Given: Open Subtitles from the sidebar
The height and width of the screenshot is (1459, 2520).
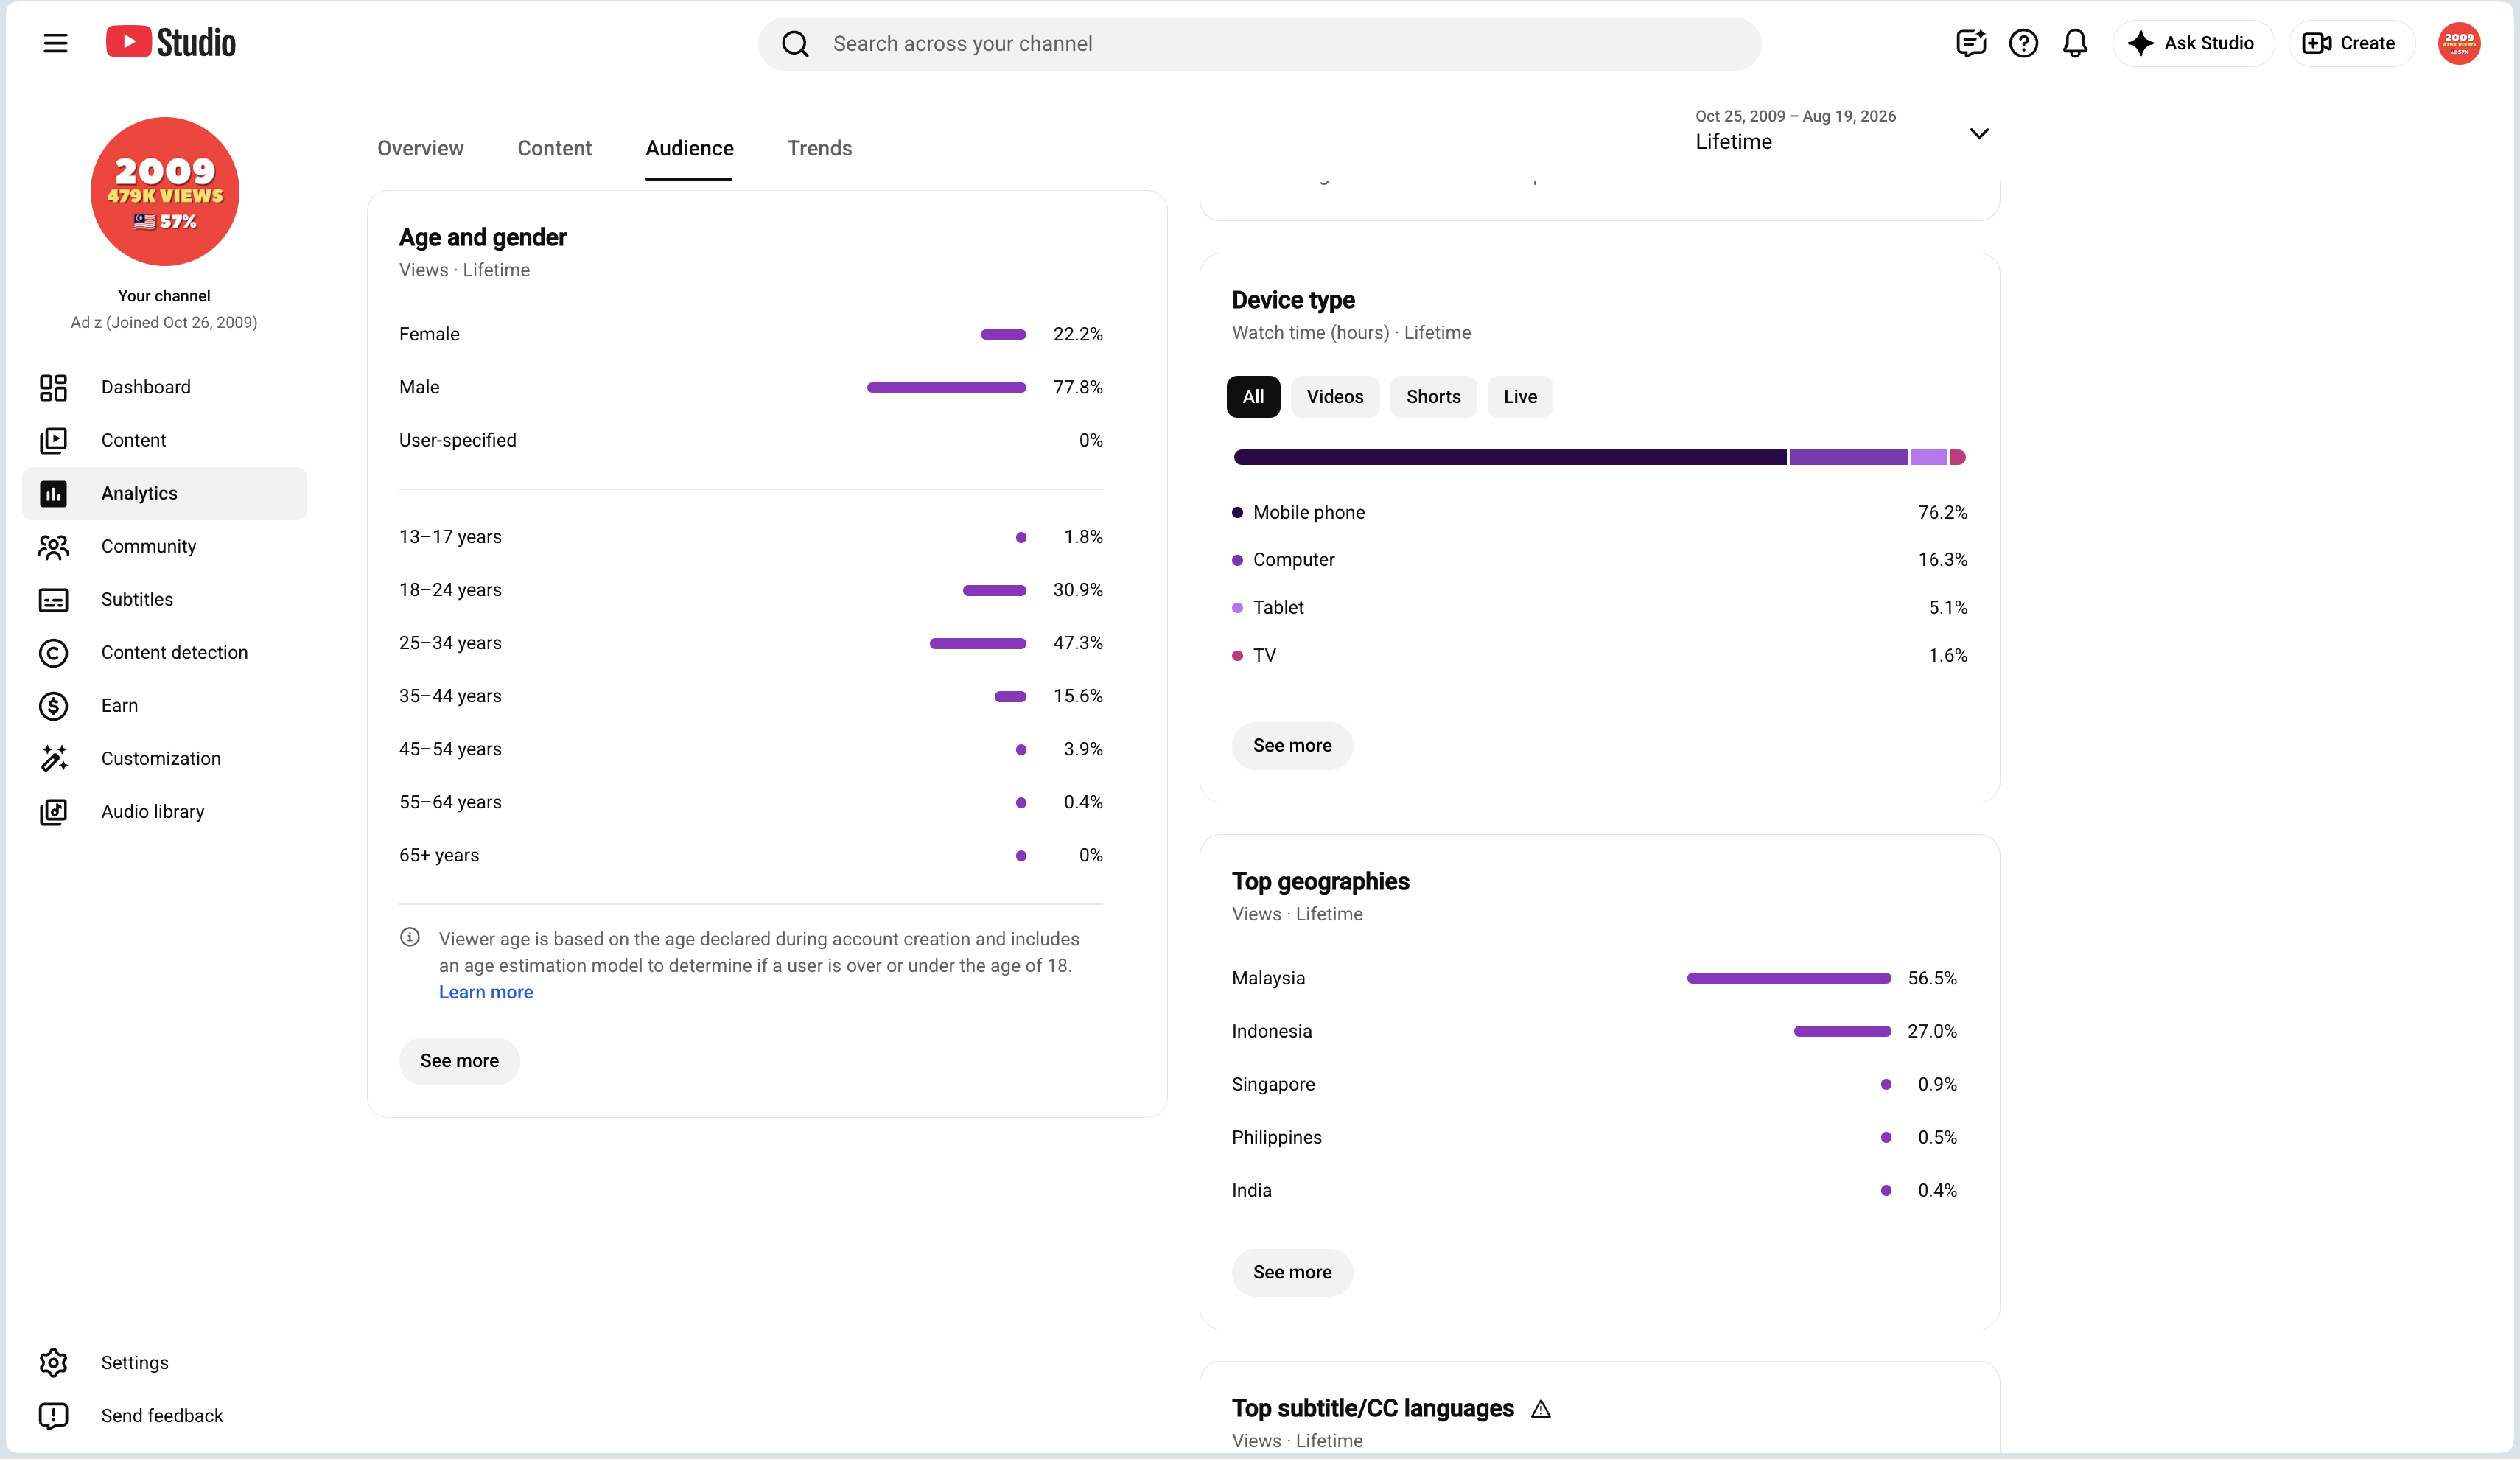Looking at the screenshot, I should point(165,600).
